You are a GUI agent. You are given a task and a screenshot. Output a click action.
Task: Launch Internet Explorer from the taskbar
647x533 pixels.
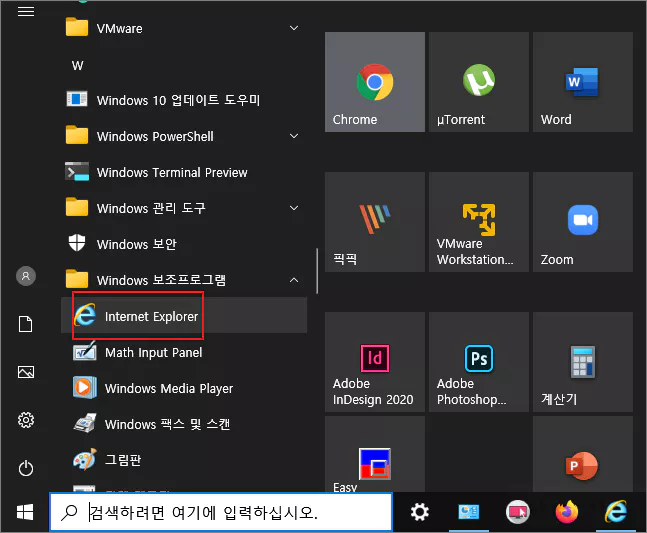(616, 512)
